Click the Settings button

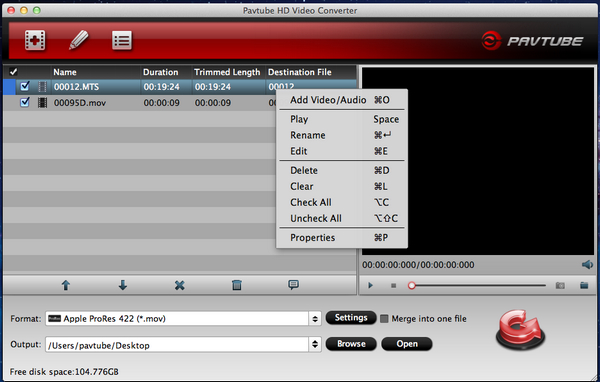[x=351, y=318]
